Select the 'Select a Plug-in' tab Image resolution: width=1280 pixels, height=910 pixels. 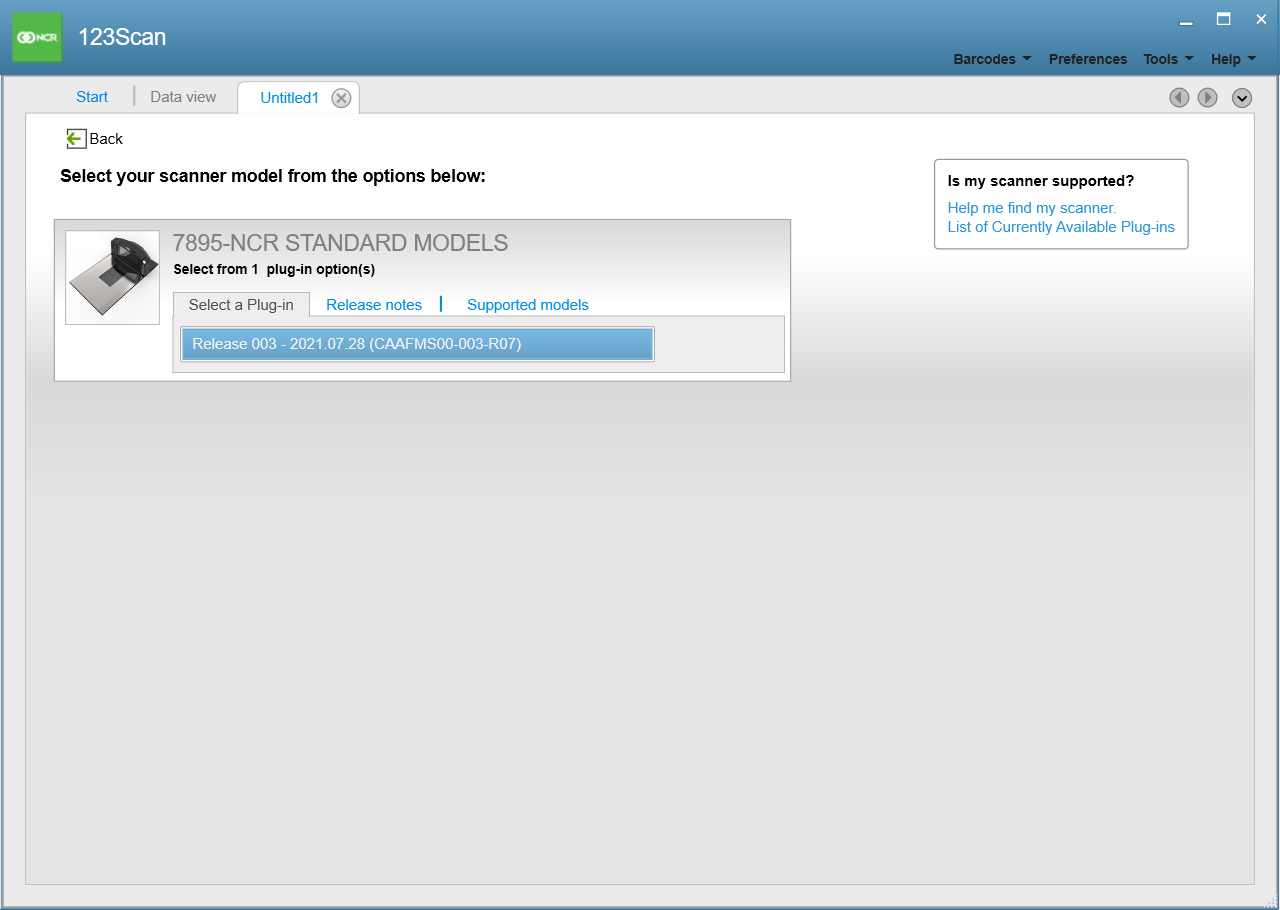[x=241, y=305]
